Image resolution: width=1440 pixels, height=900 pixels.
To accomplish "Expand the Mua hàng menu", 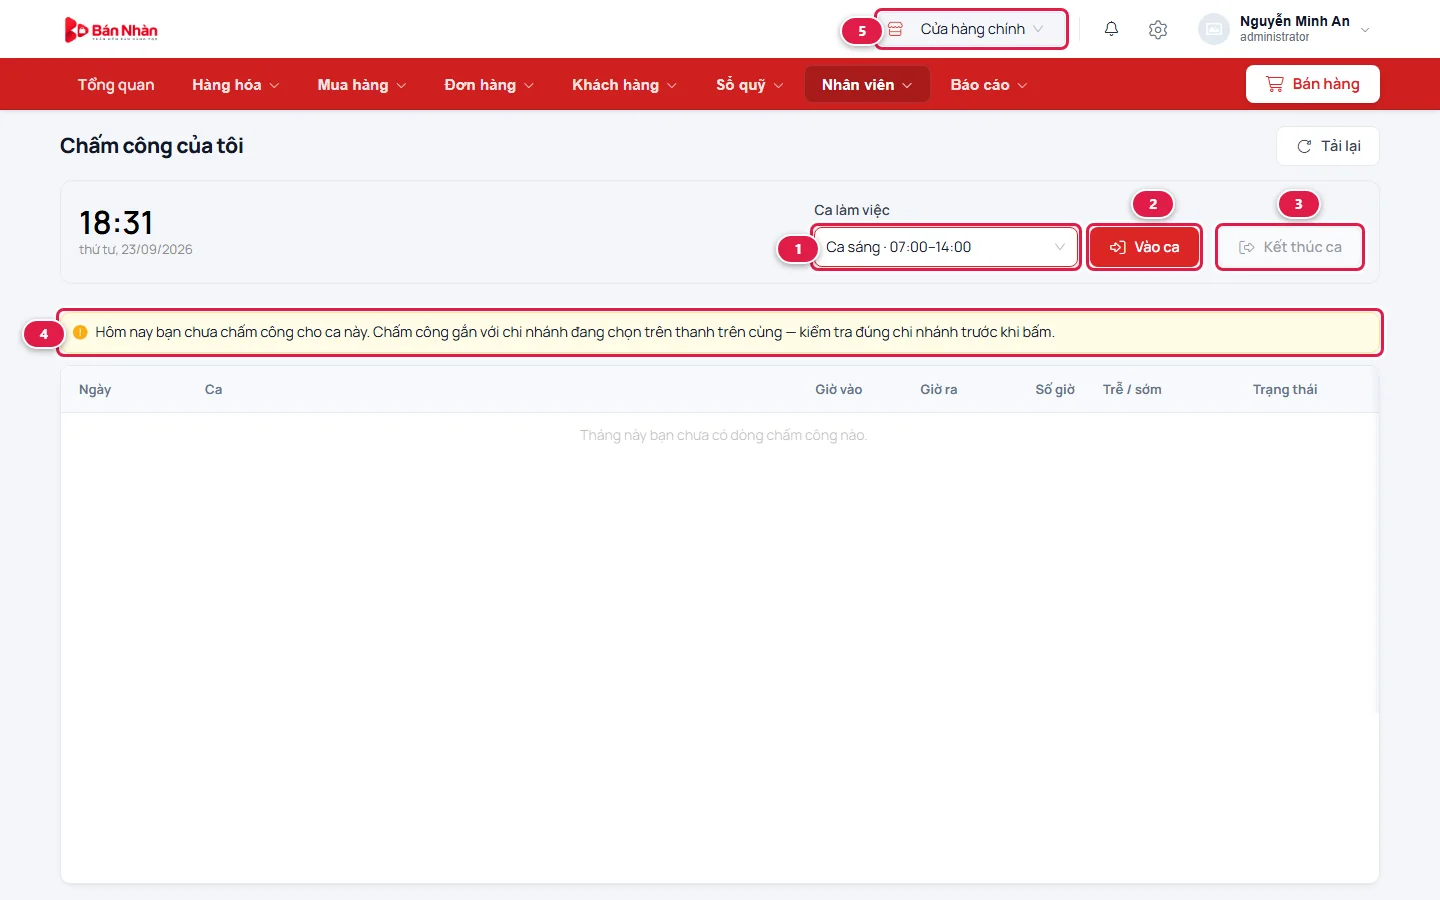I will pyautogui.click(x=362, y=85).
